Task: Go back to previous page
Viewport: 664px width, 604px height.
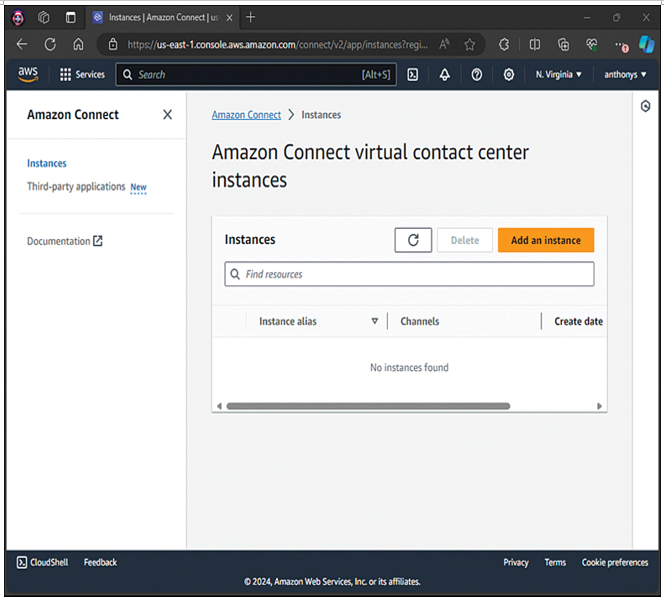Action: point(22,44)
